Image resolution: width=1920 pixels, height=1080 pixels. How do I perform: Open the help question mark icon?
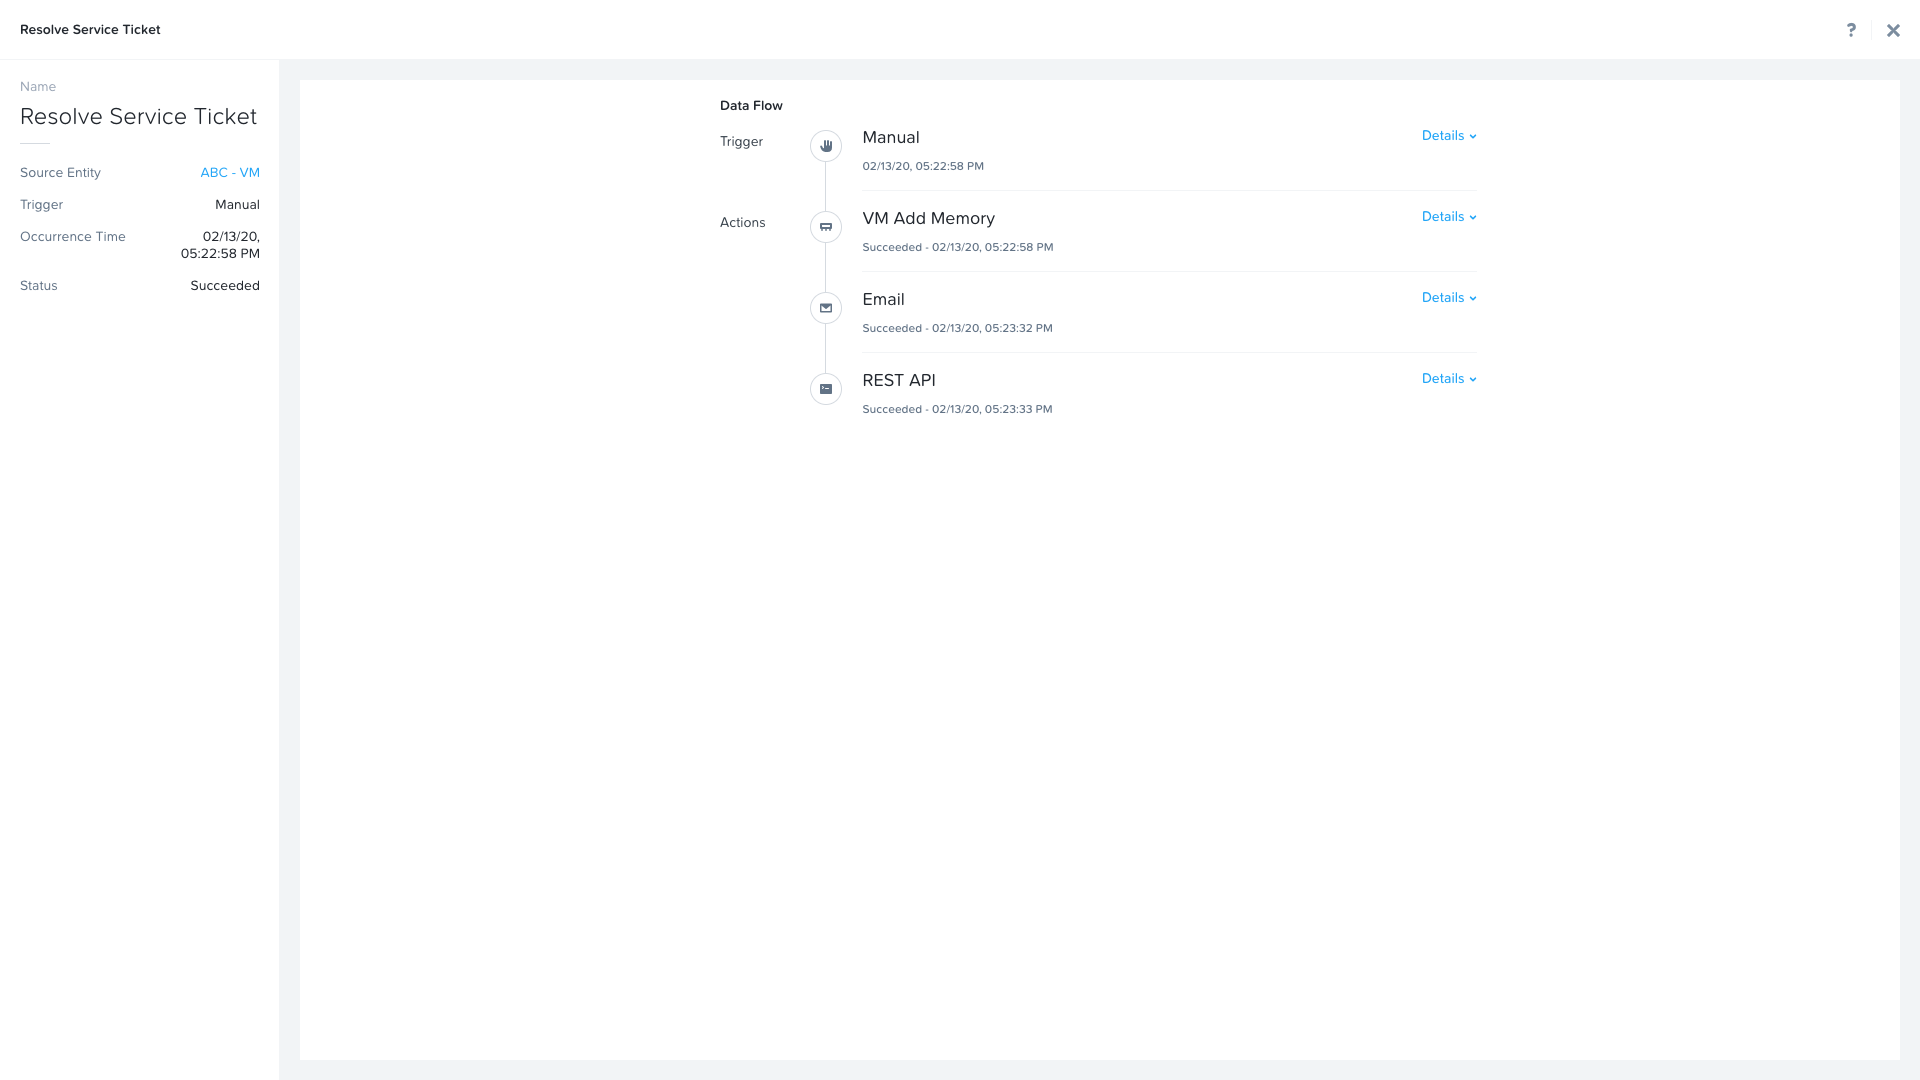(1851, 30)
